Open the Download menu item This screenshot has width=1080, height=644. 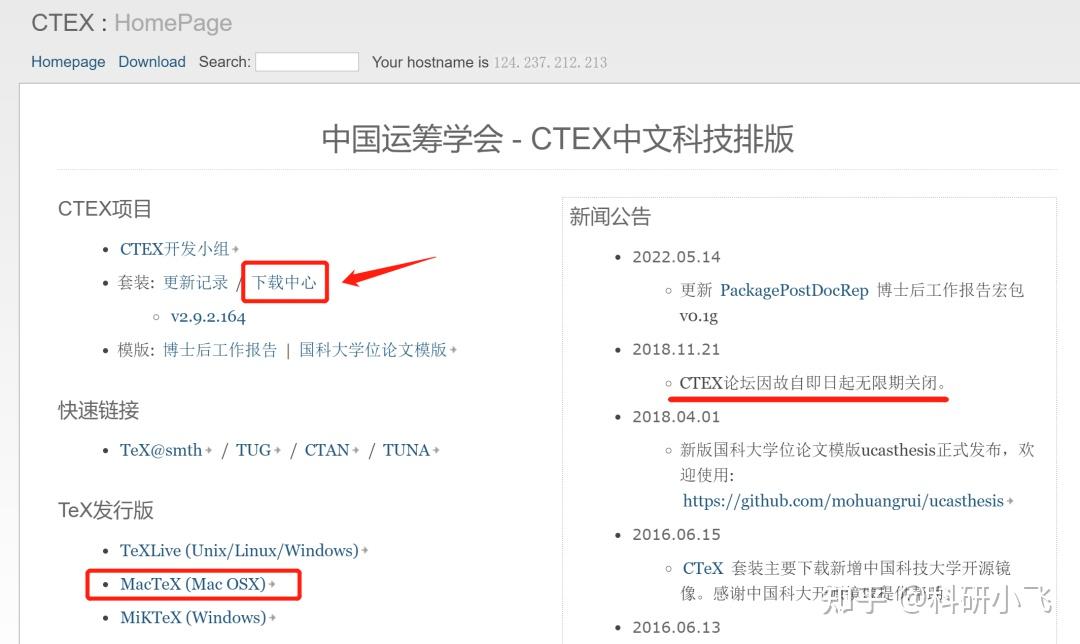(151, 61)
